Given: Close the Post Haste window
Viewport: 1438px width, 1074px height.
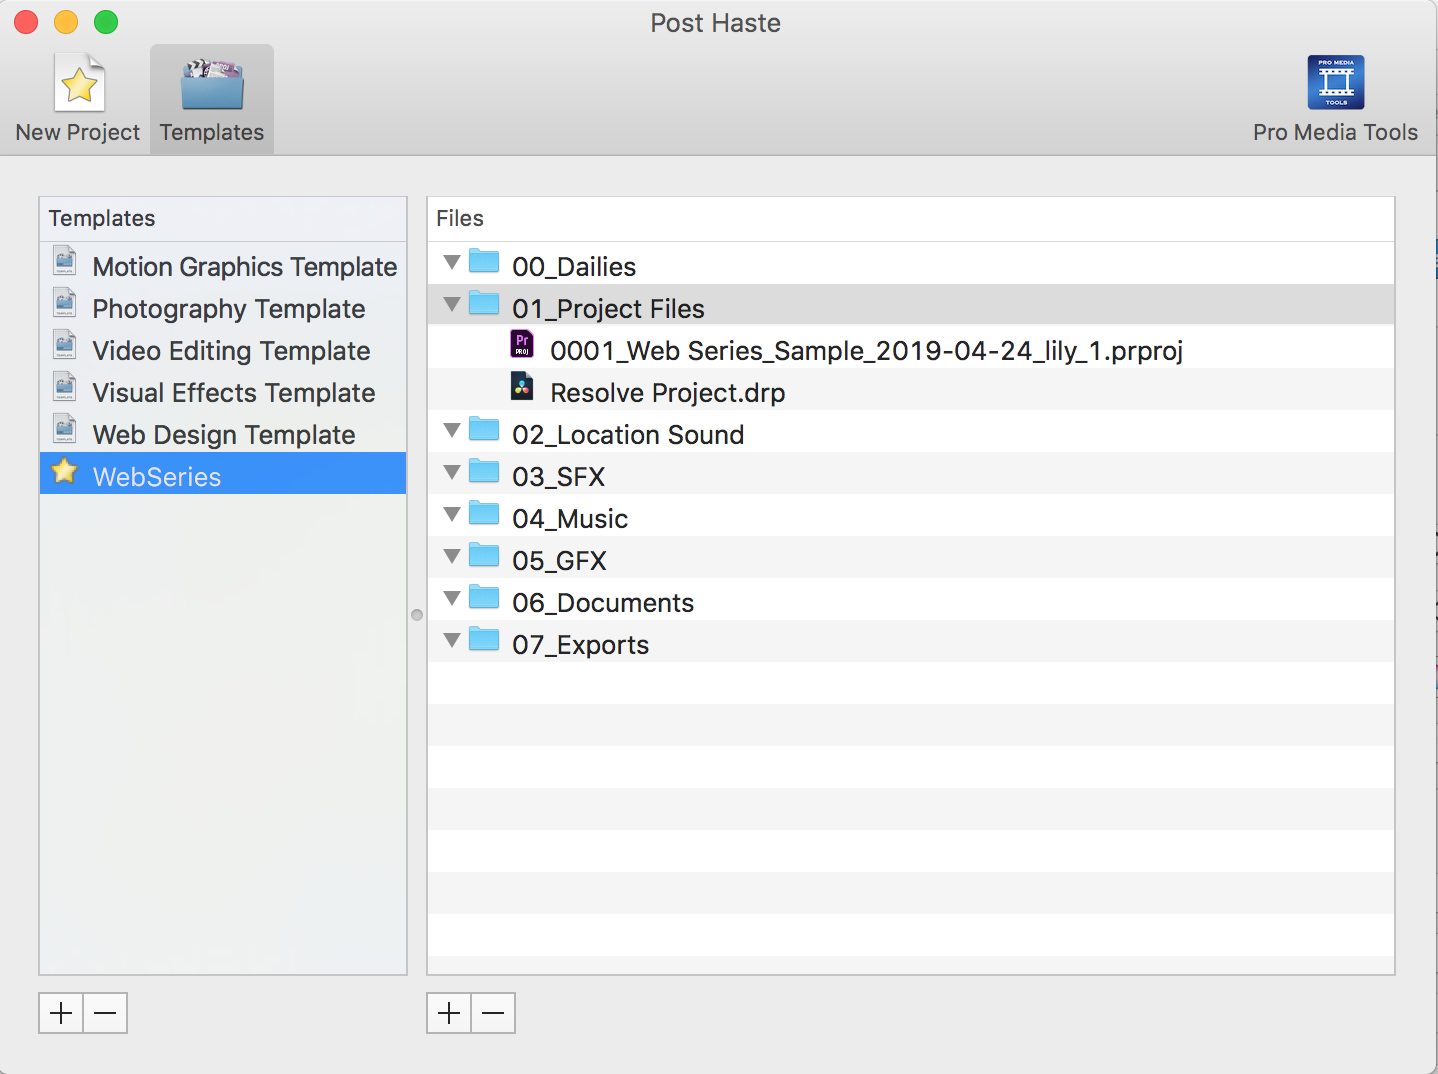Looking at the screenshot, I should click(27, 22).
